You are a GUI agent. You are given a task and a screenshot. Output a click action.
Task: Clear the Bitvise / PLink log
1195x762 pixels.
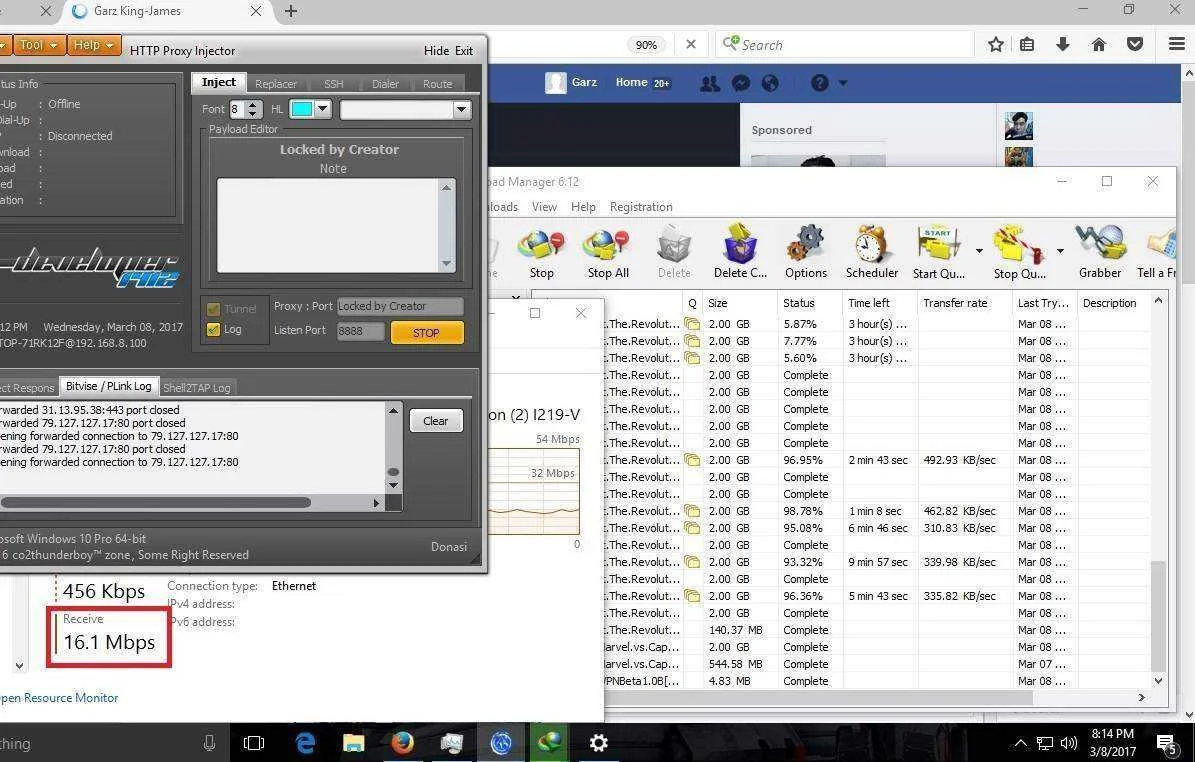(436, 421)
